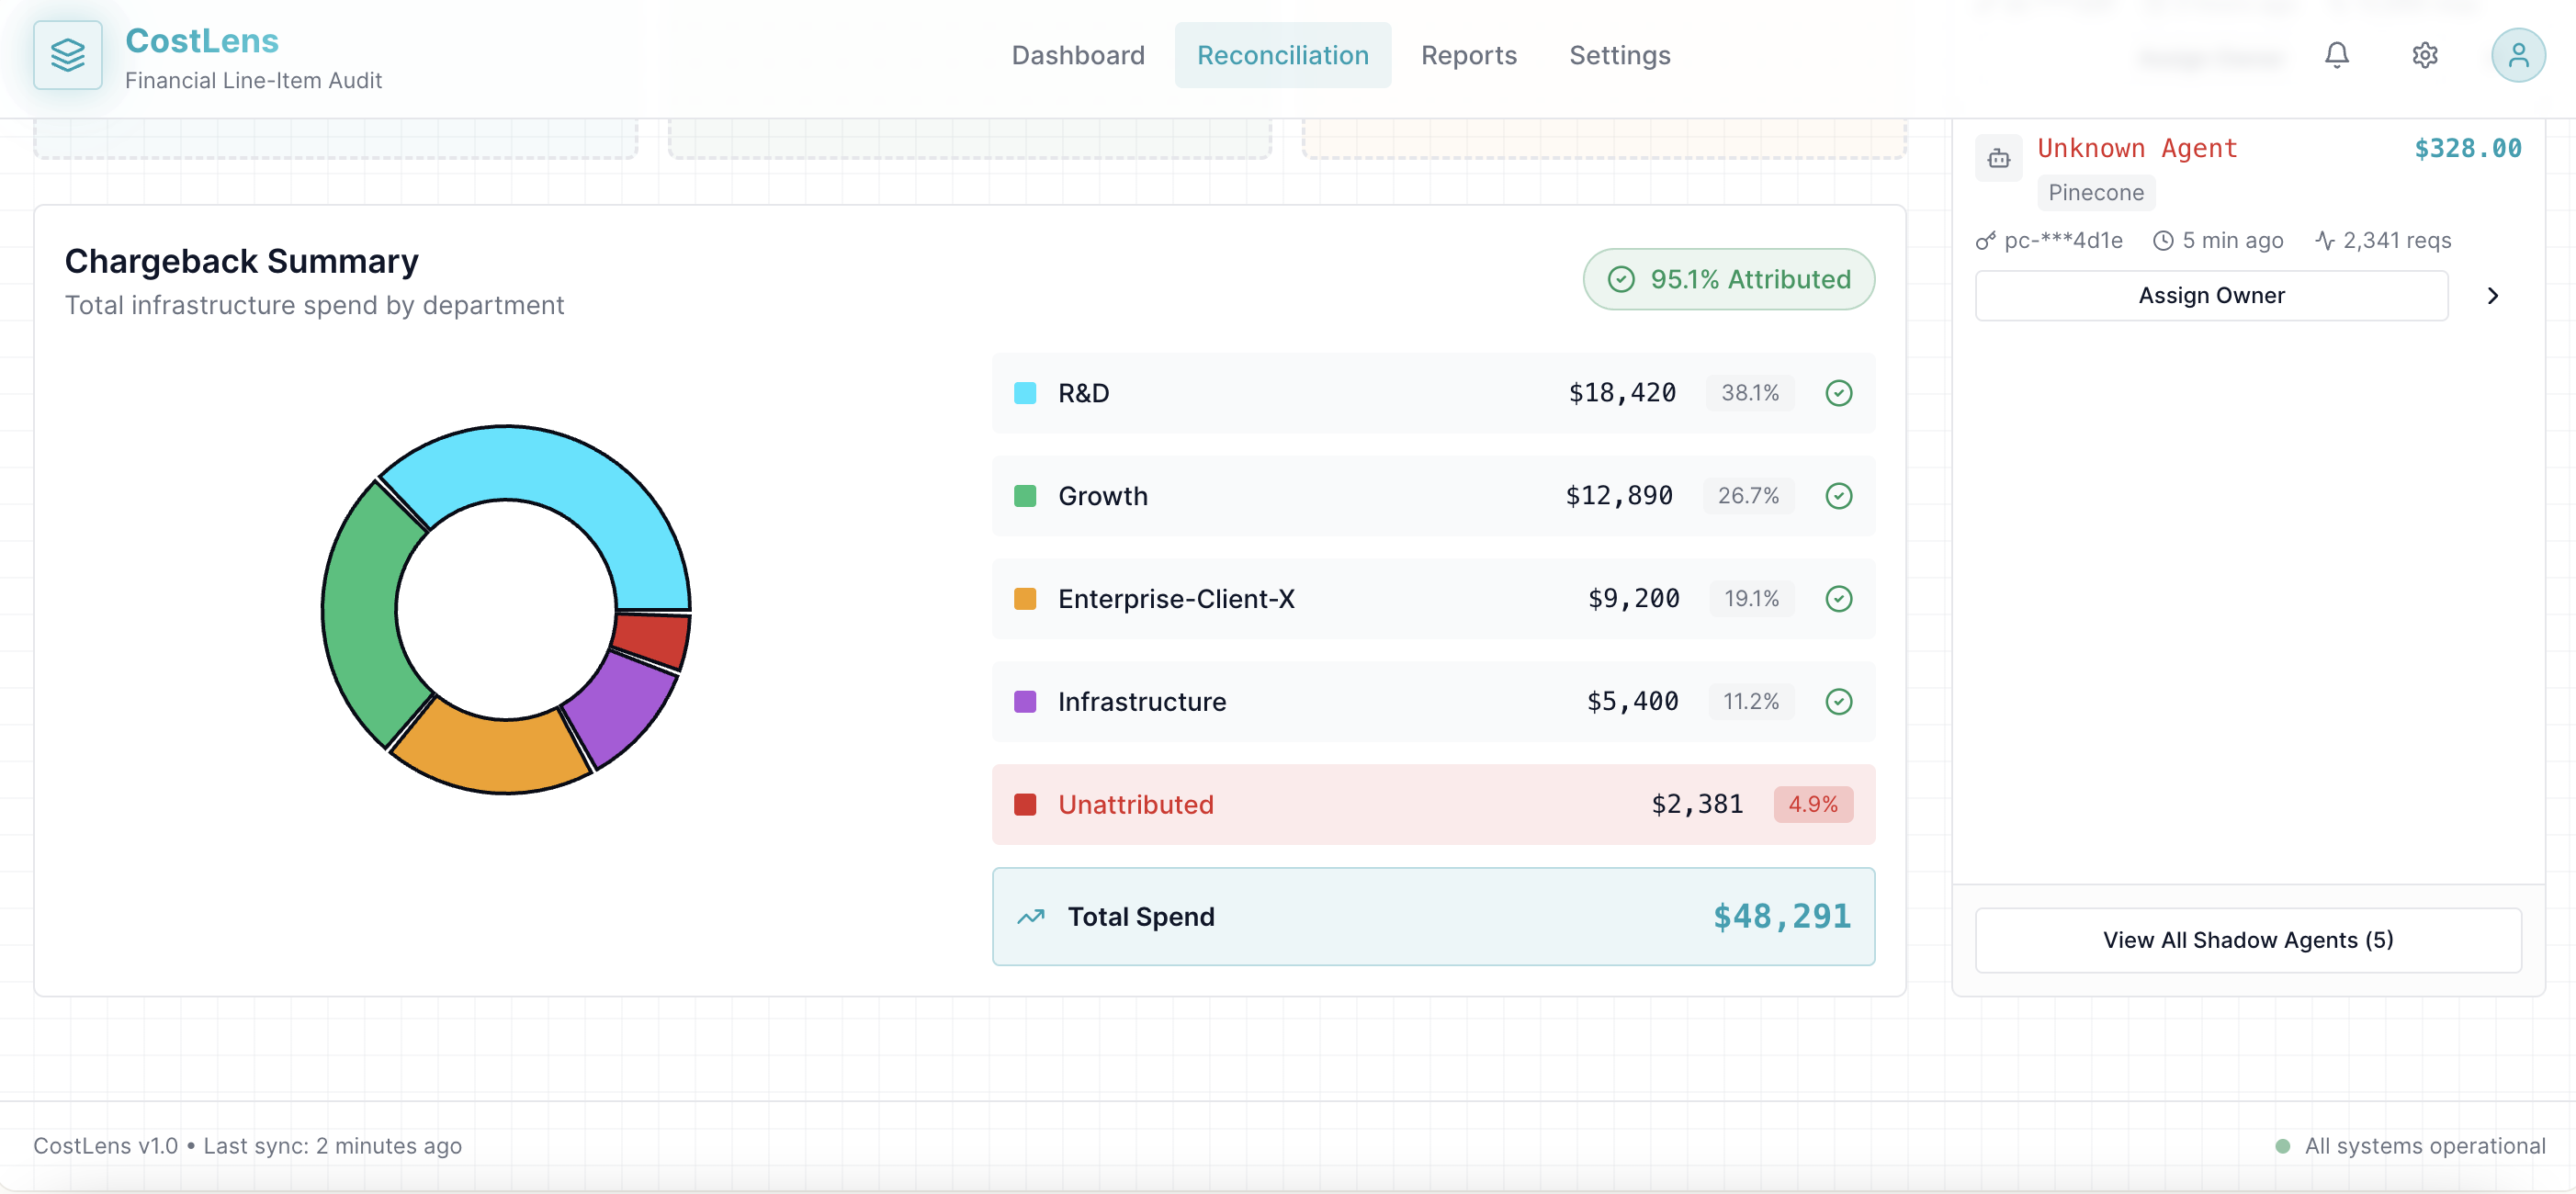Open the notifications bell
Viewport: 2576px width, 1194px height.
(2336, 55)
